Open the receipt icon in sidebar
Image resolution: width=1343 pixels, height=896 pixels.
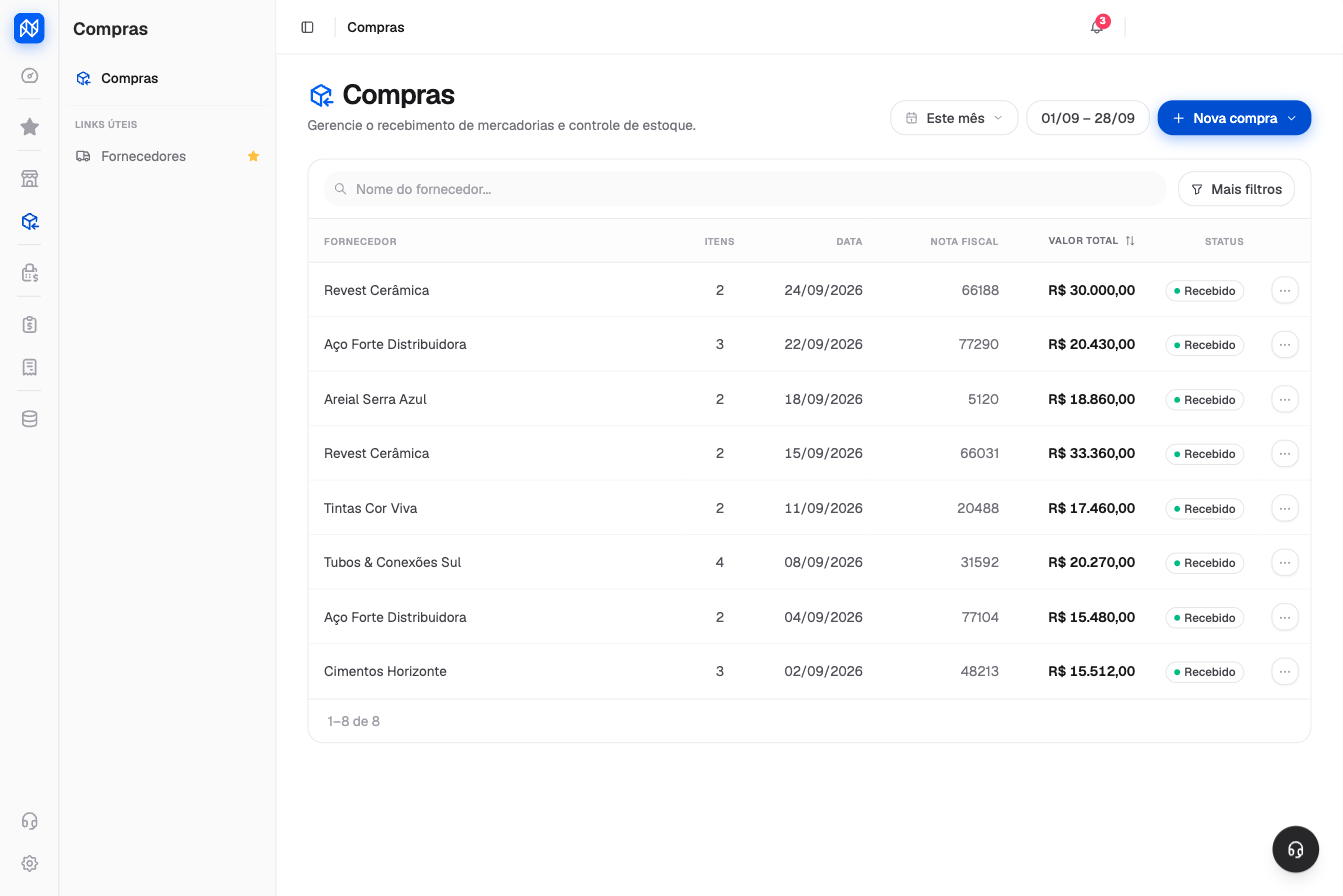point(29,367)
